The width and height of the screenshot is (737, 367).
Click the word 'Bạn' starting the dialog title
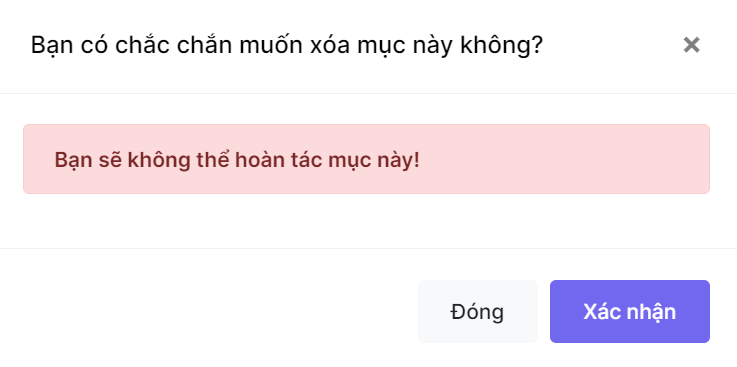tap(51, 46)
